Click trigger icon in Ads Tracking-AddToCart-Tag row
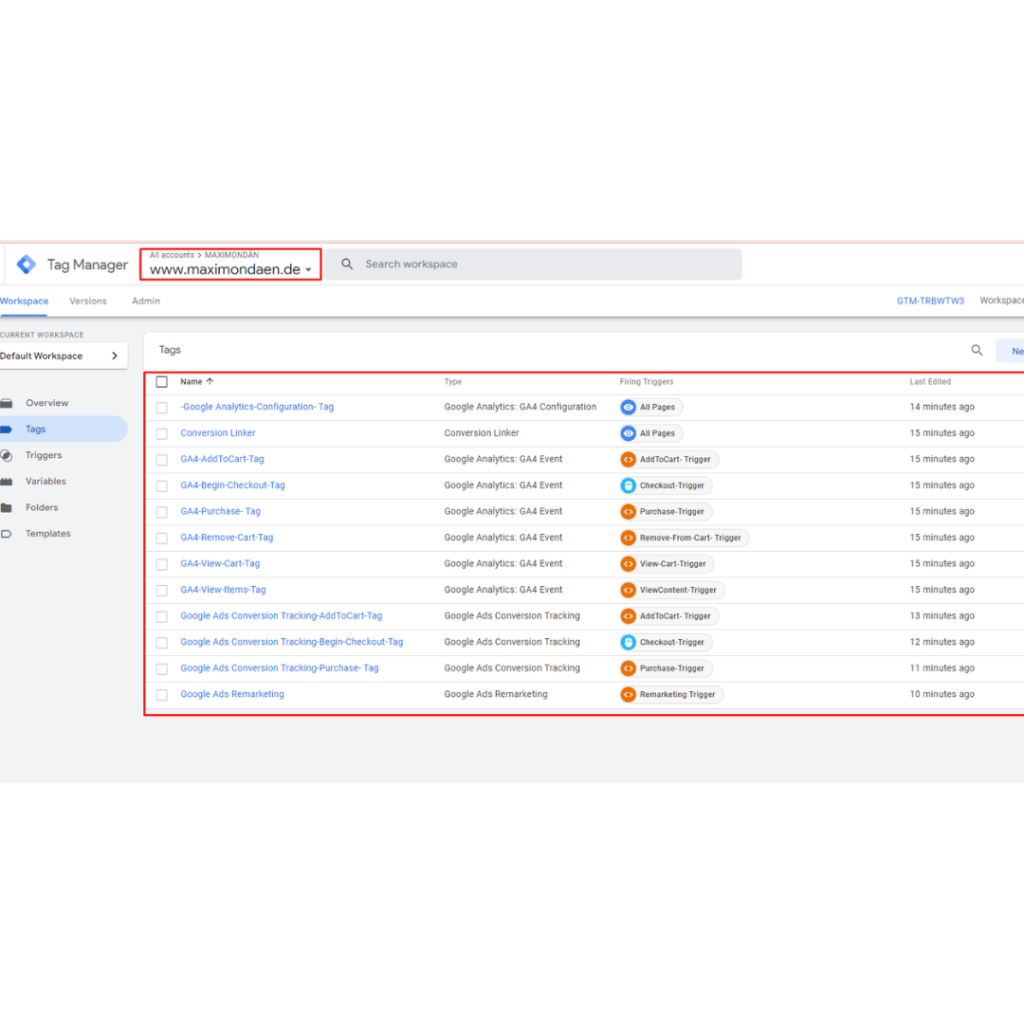 (x=628, y=616)
